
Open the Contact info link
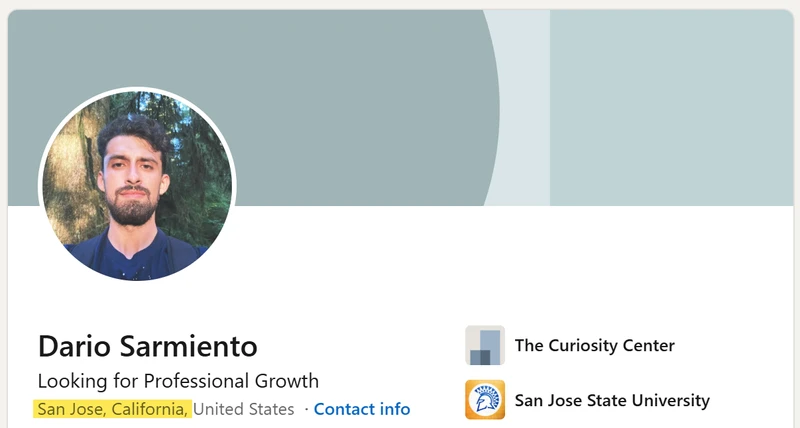pos(362,409)
